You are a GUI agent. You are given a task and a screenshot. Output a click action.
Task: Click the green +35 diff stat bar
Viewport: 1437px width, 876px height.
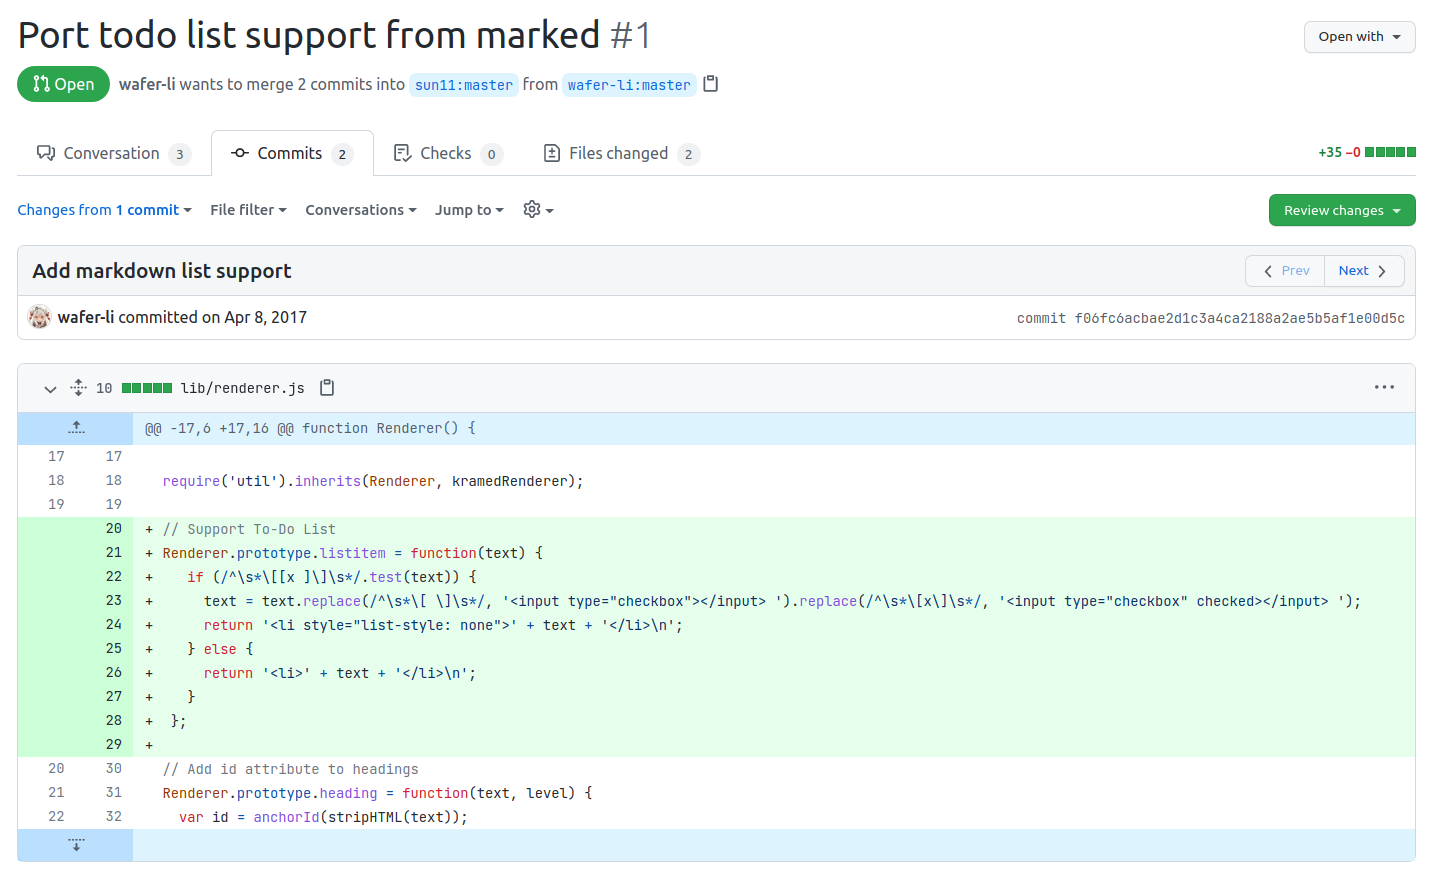[1392, 151]
